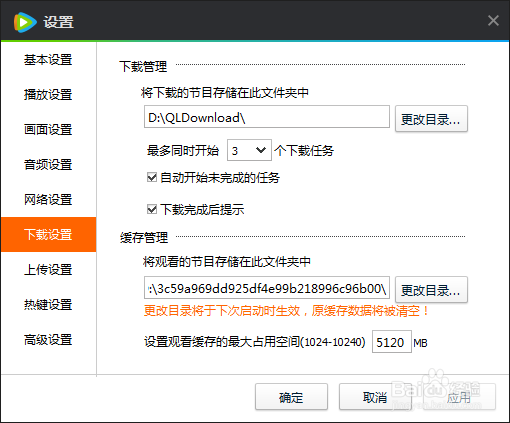
Task: Click 更改目录 button for download folder
Action: [431, 119]
